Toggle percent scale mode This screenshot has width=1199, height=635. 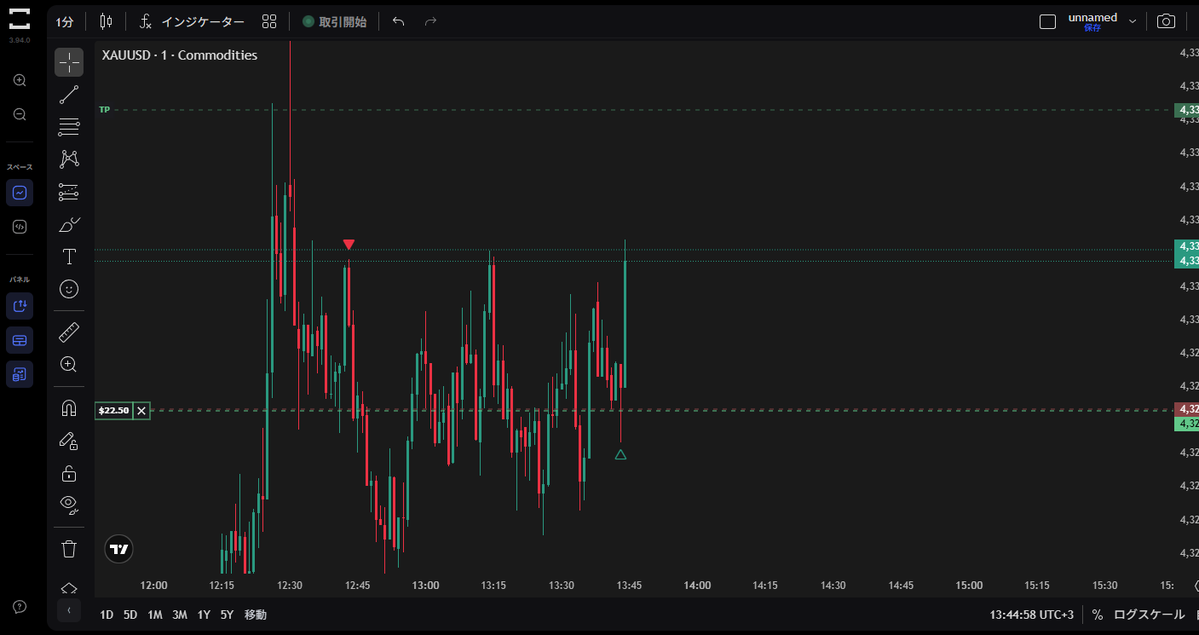click(x=1097, y=614)
